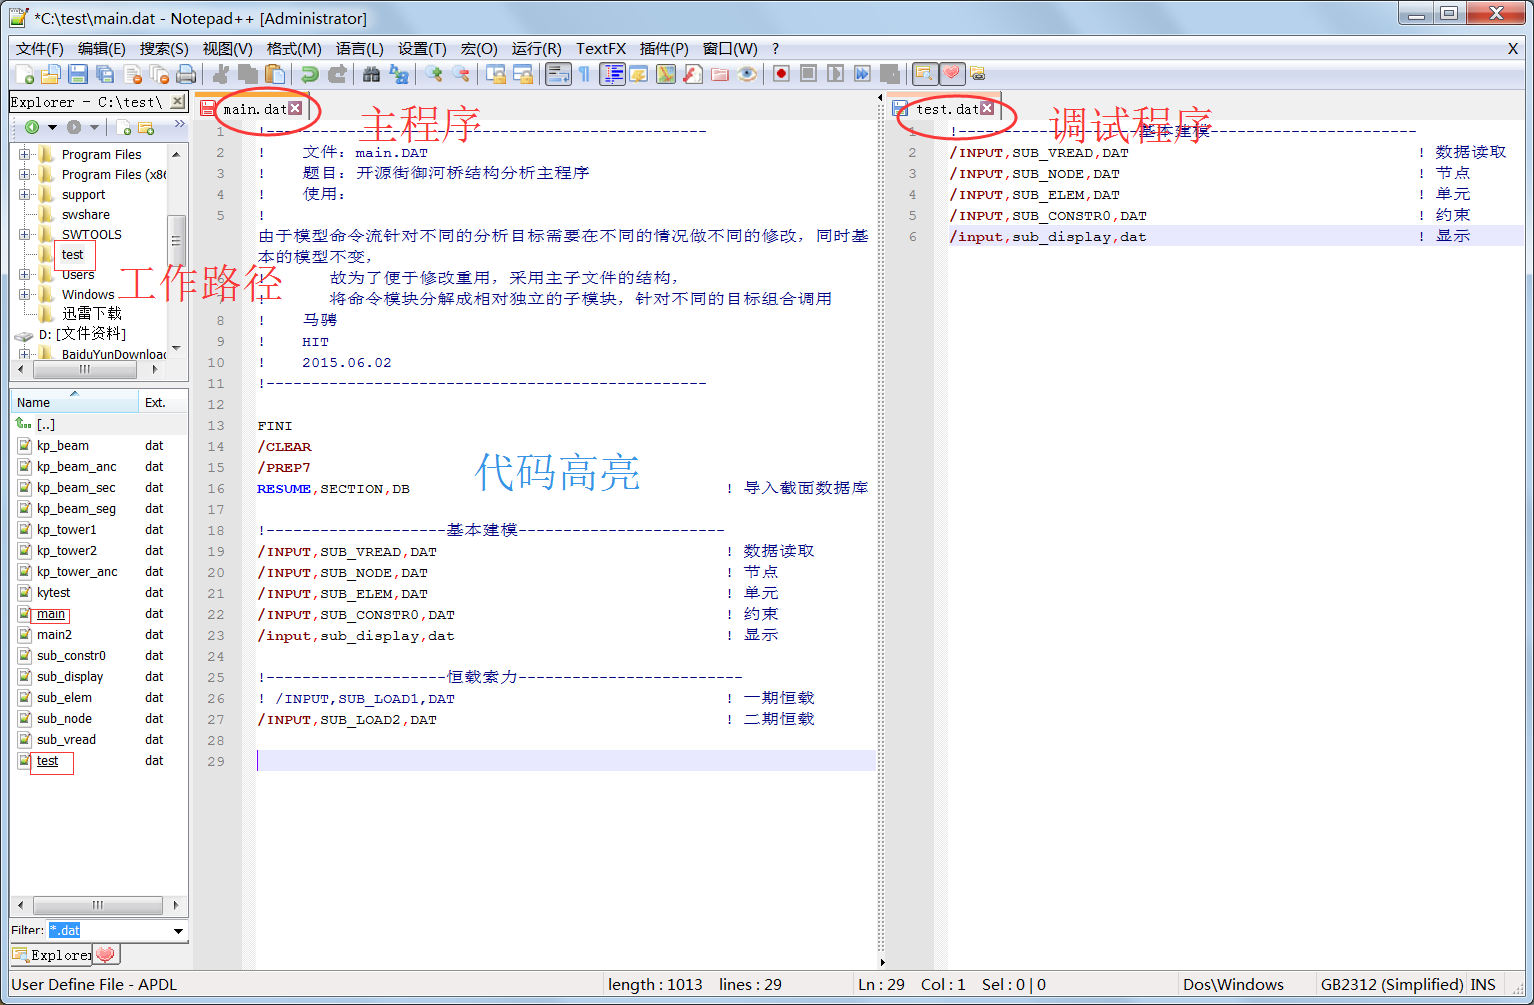Screen dimensions: 1534x1005
Task: Save the current file via toolbar
Action: click(x=78, y=74)
